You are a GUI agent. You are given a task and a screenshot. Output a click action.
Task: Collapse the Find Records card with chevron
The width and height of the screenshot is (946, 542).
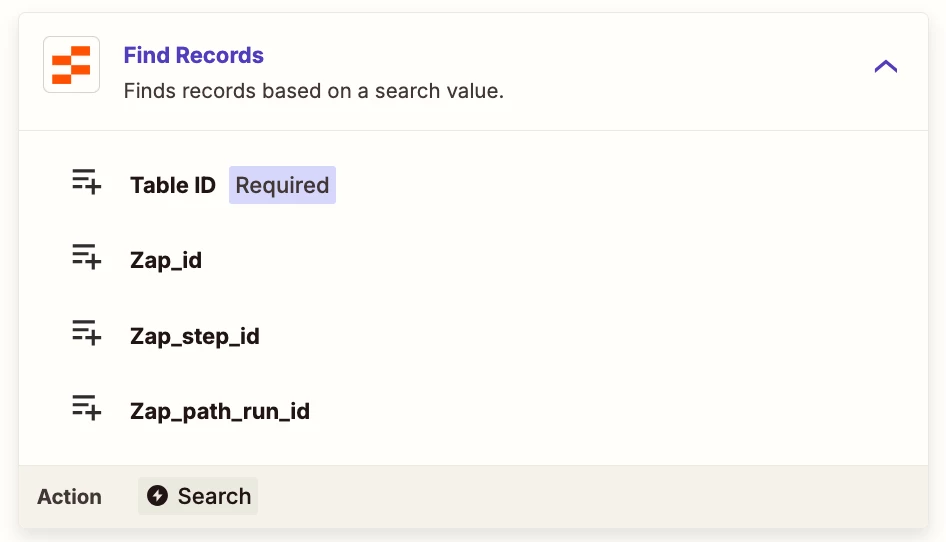[886, 66]
